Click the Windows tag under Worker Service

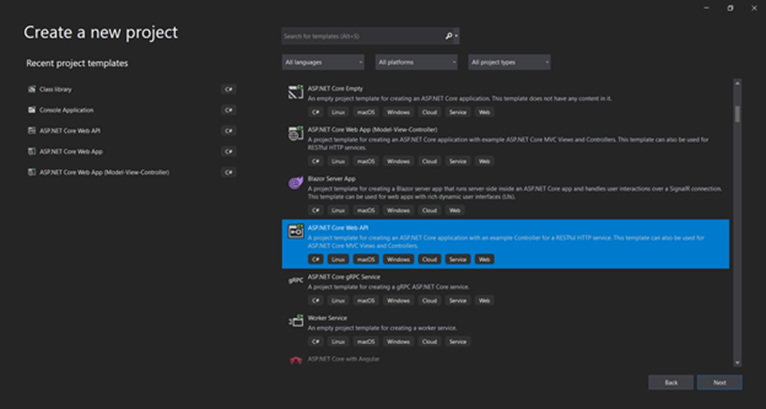pyautogui.click(x=398, y=342)
